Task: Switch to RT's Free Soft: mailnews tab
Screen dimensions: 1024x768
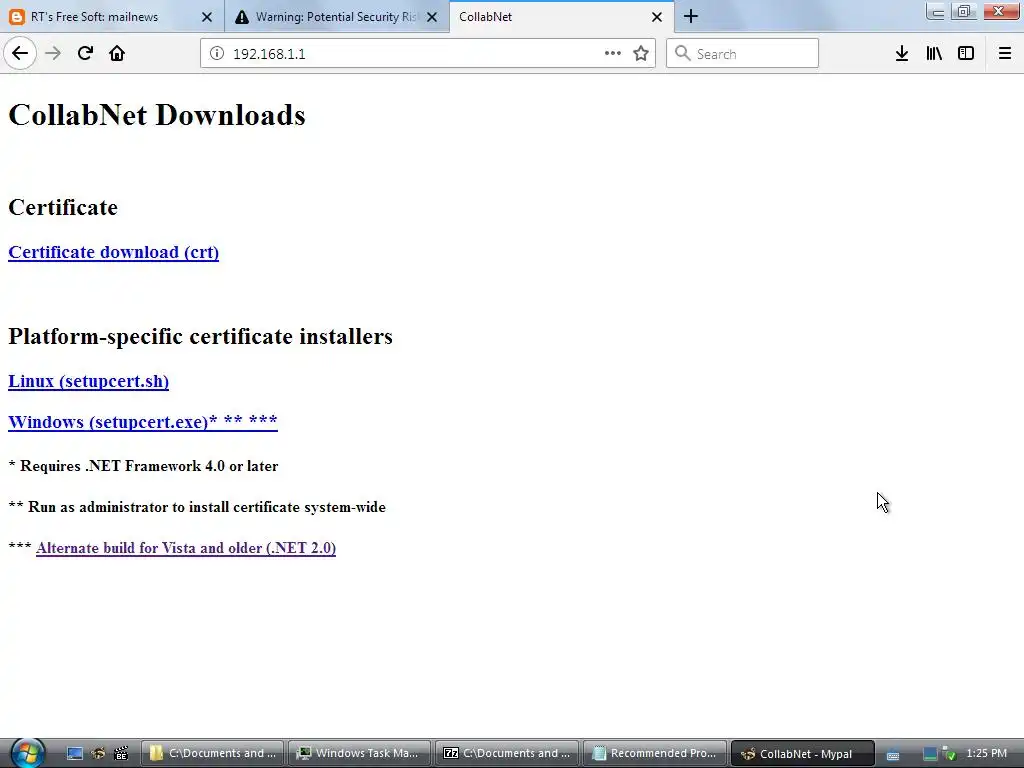Action: [x=112, y=16]
